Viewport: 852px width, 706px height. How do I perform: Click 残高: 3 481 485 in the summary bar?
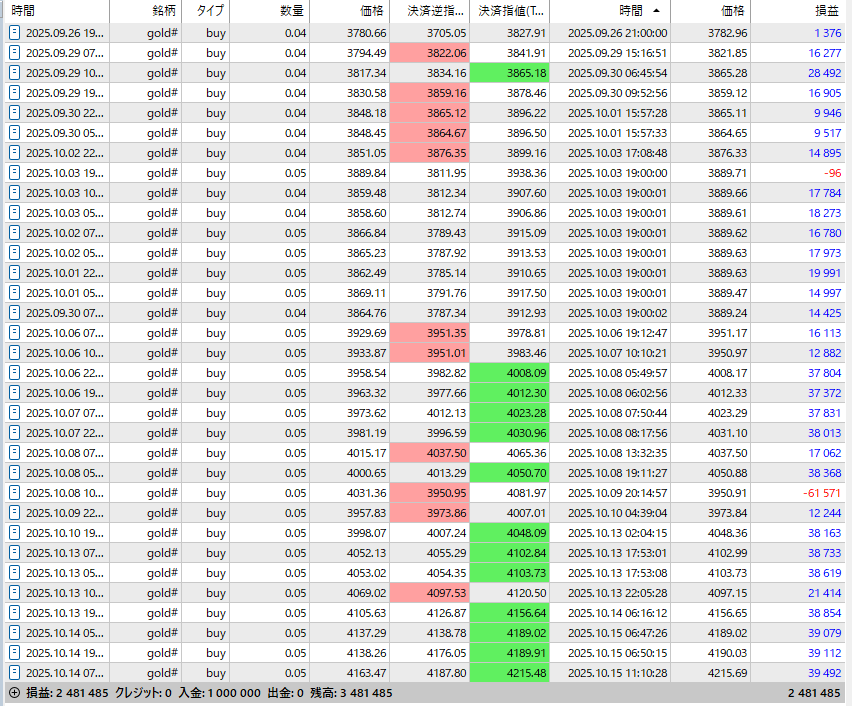[351, 693]
